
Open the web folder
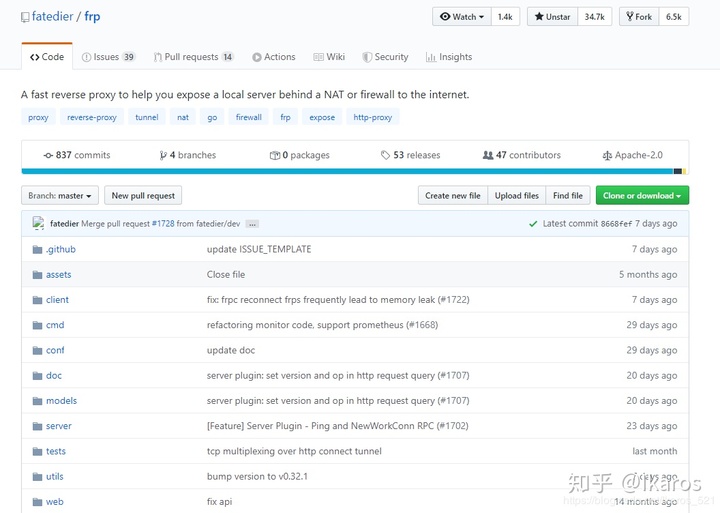(x=55, y=502)
